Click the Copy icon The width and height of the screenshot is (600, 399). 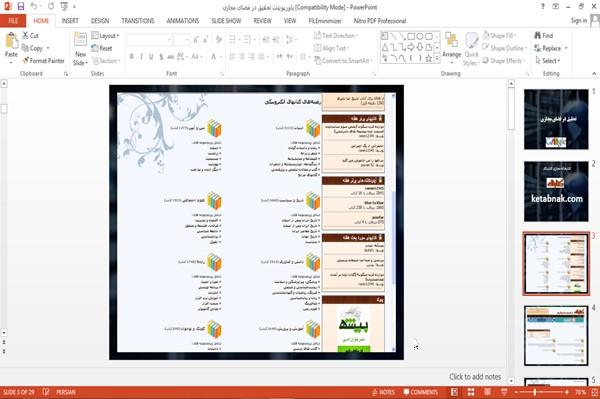point(25,48)
